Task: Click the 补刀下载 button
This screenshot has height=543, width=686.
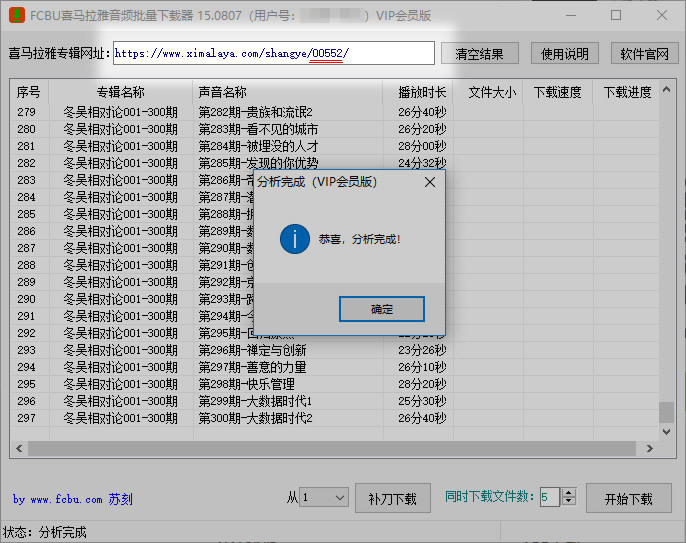Action: (392, 498)
